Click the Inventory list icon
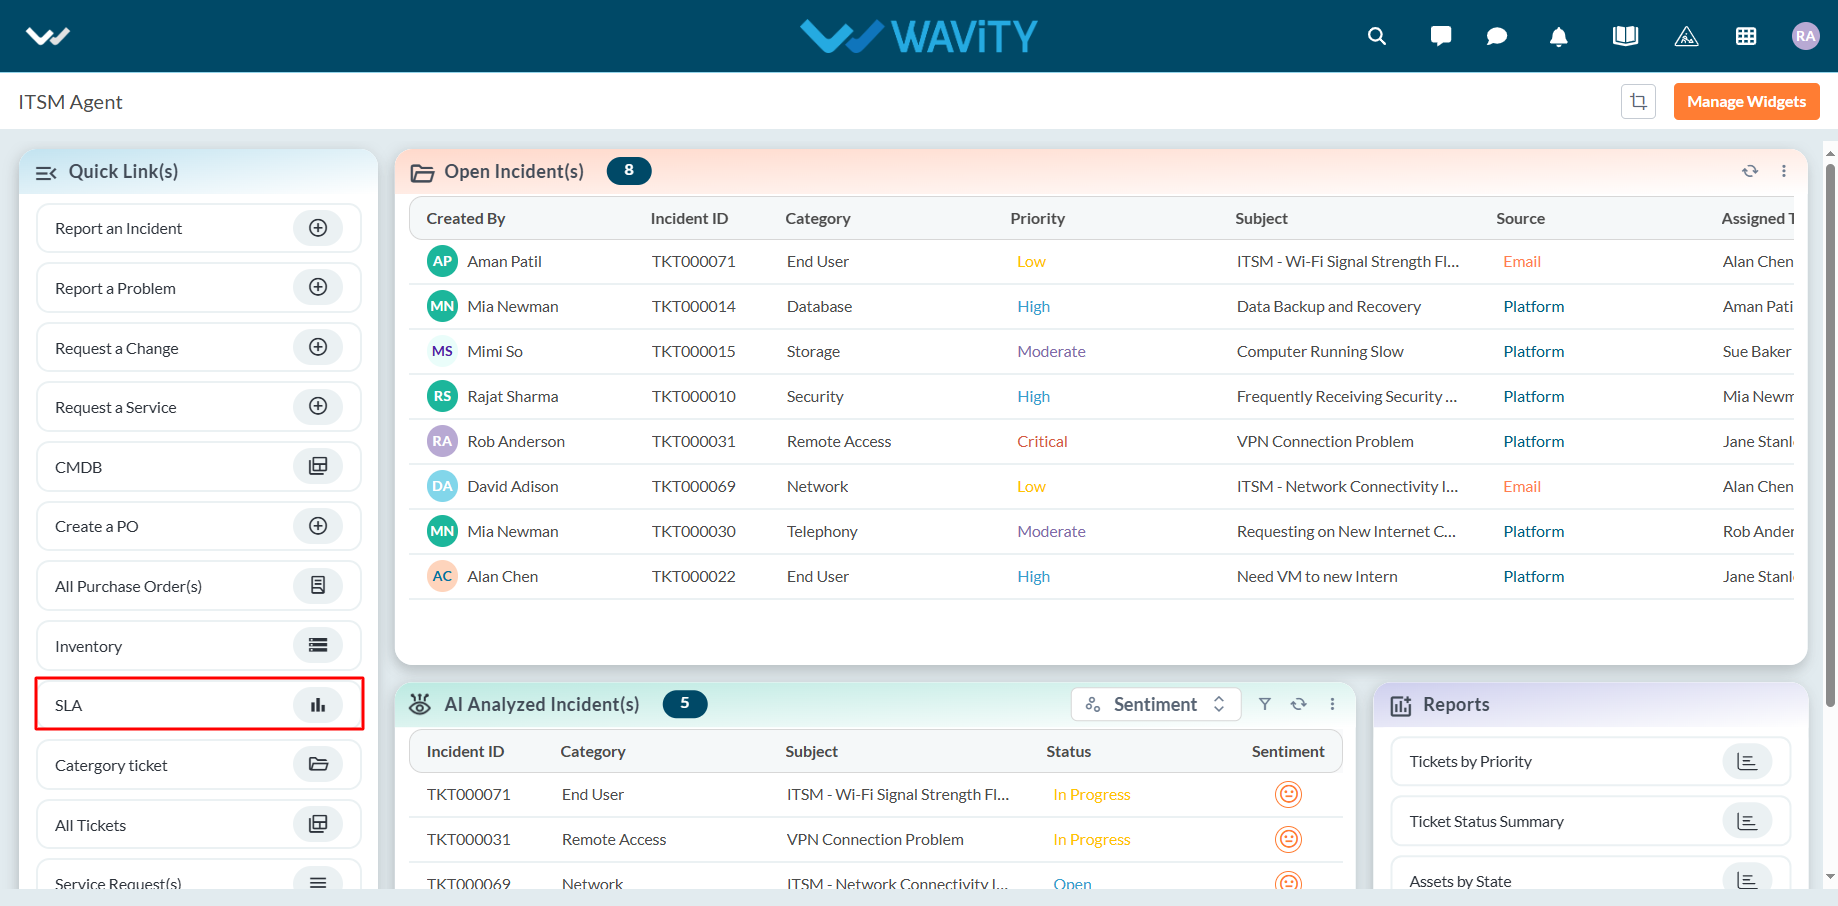1838x906 pixels. point(318,645)
